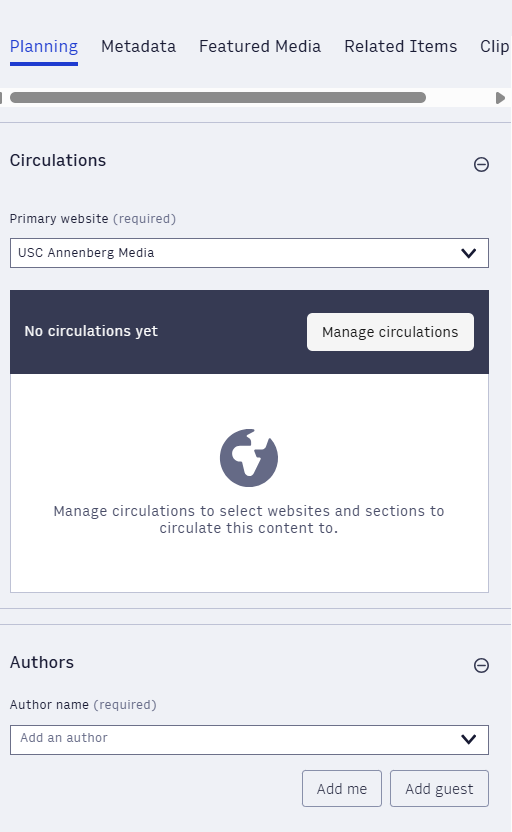
Task: Select the partially visible Clip tab
Action: (x=495, y=47)
